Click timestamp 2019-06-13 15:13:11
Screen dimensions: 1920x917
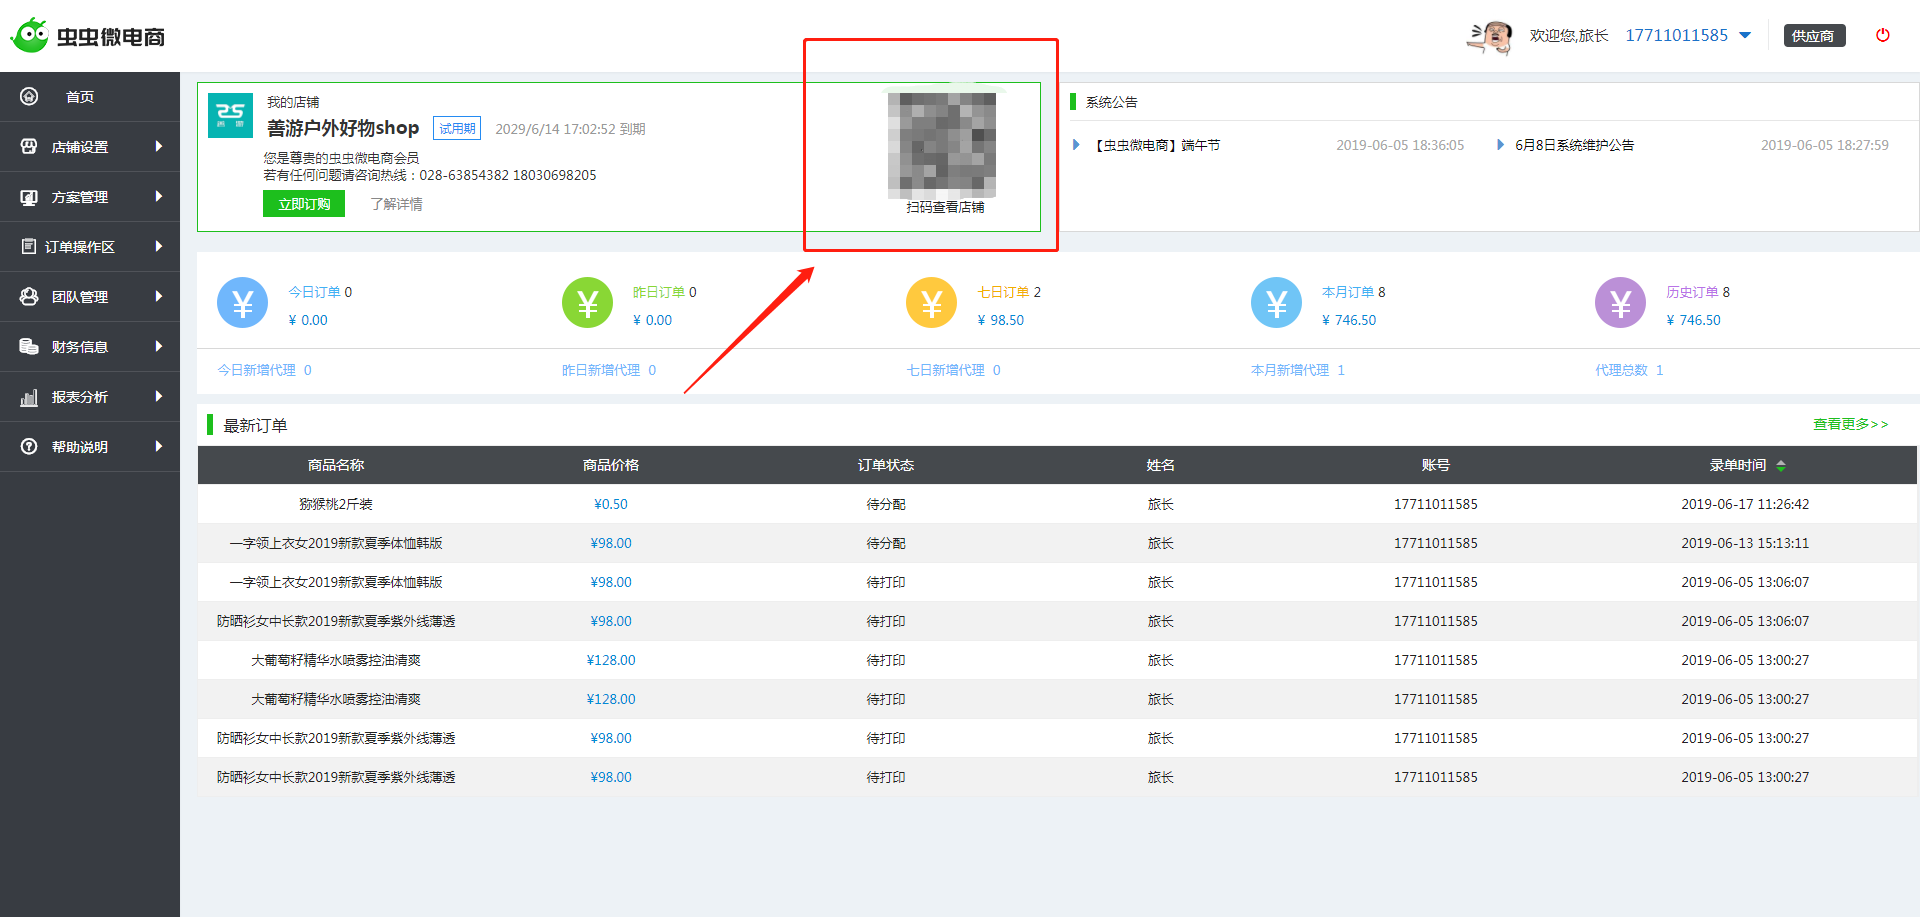(x=1745, y=543)
